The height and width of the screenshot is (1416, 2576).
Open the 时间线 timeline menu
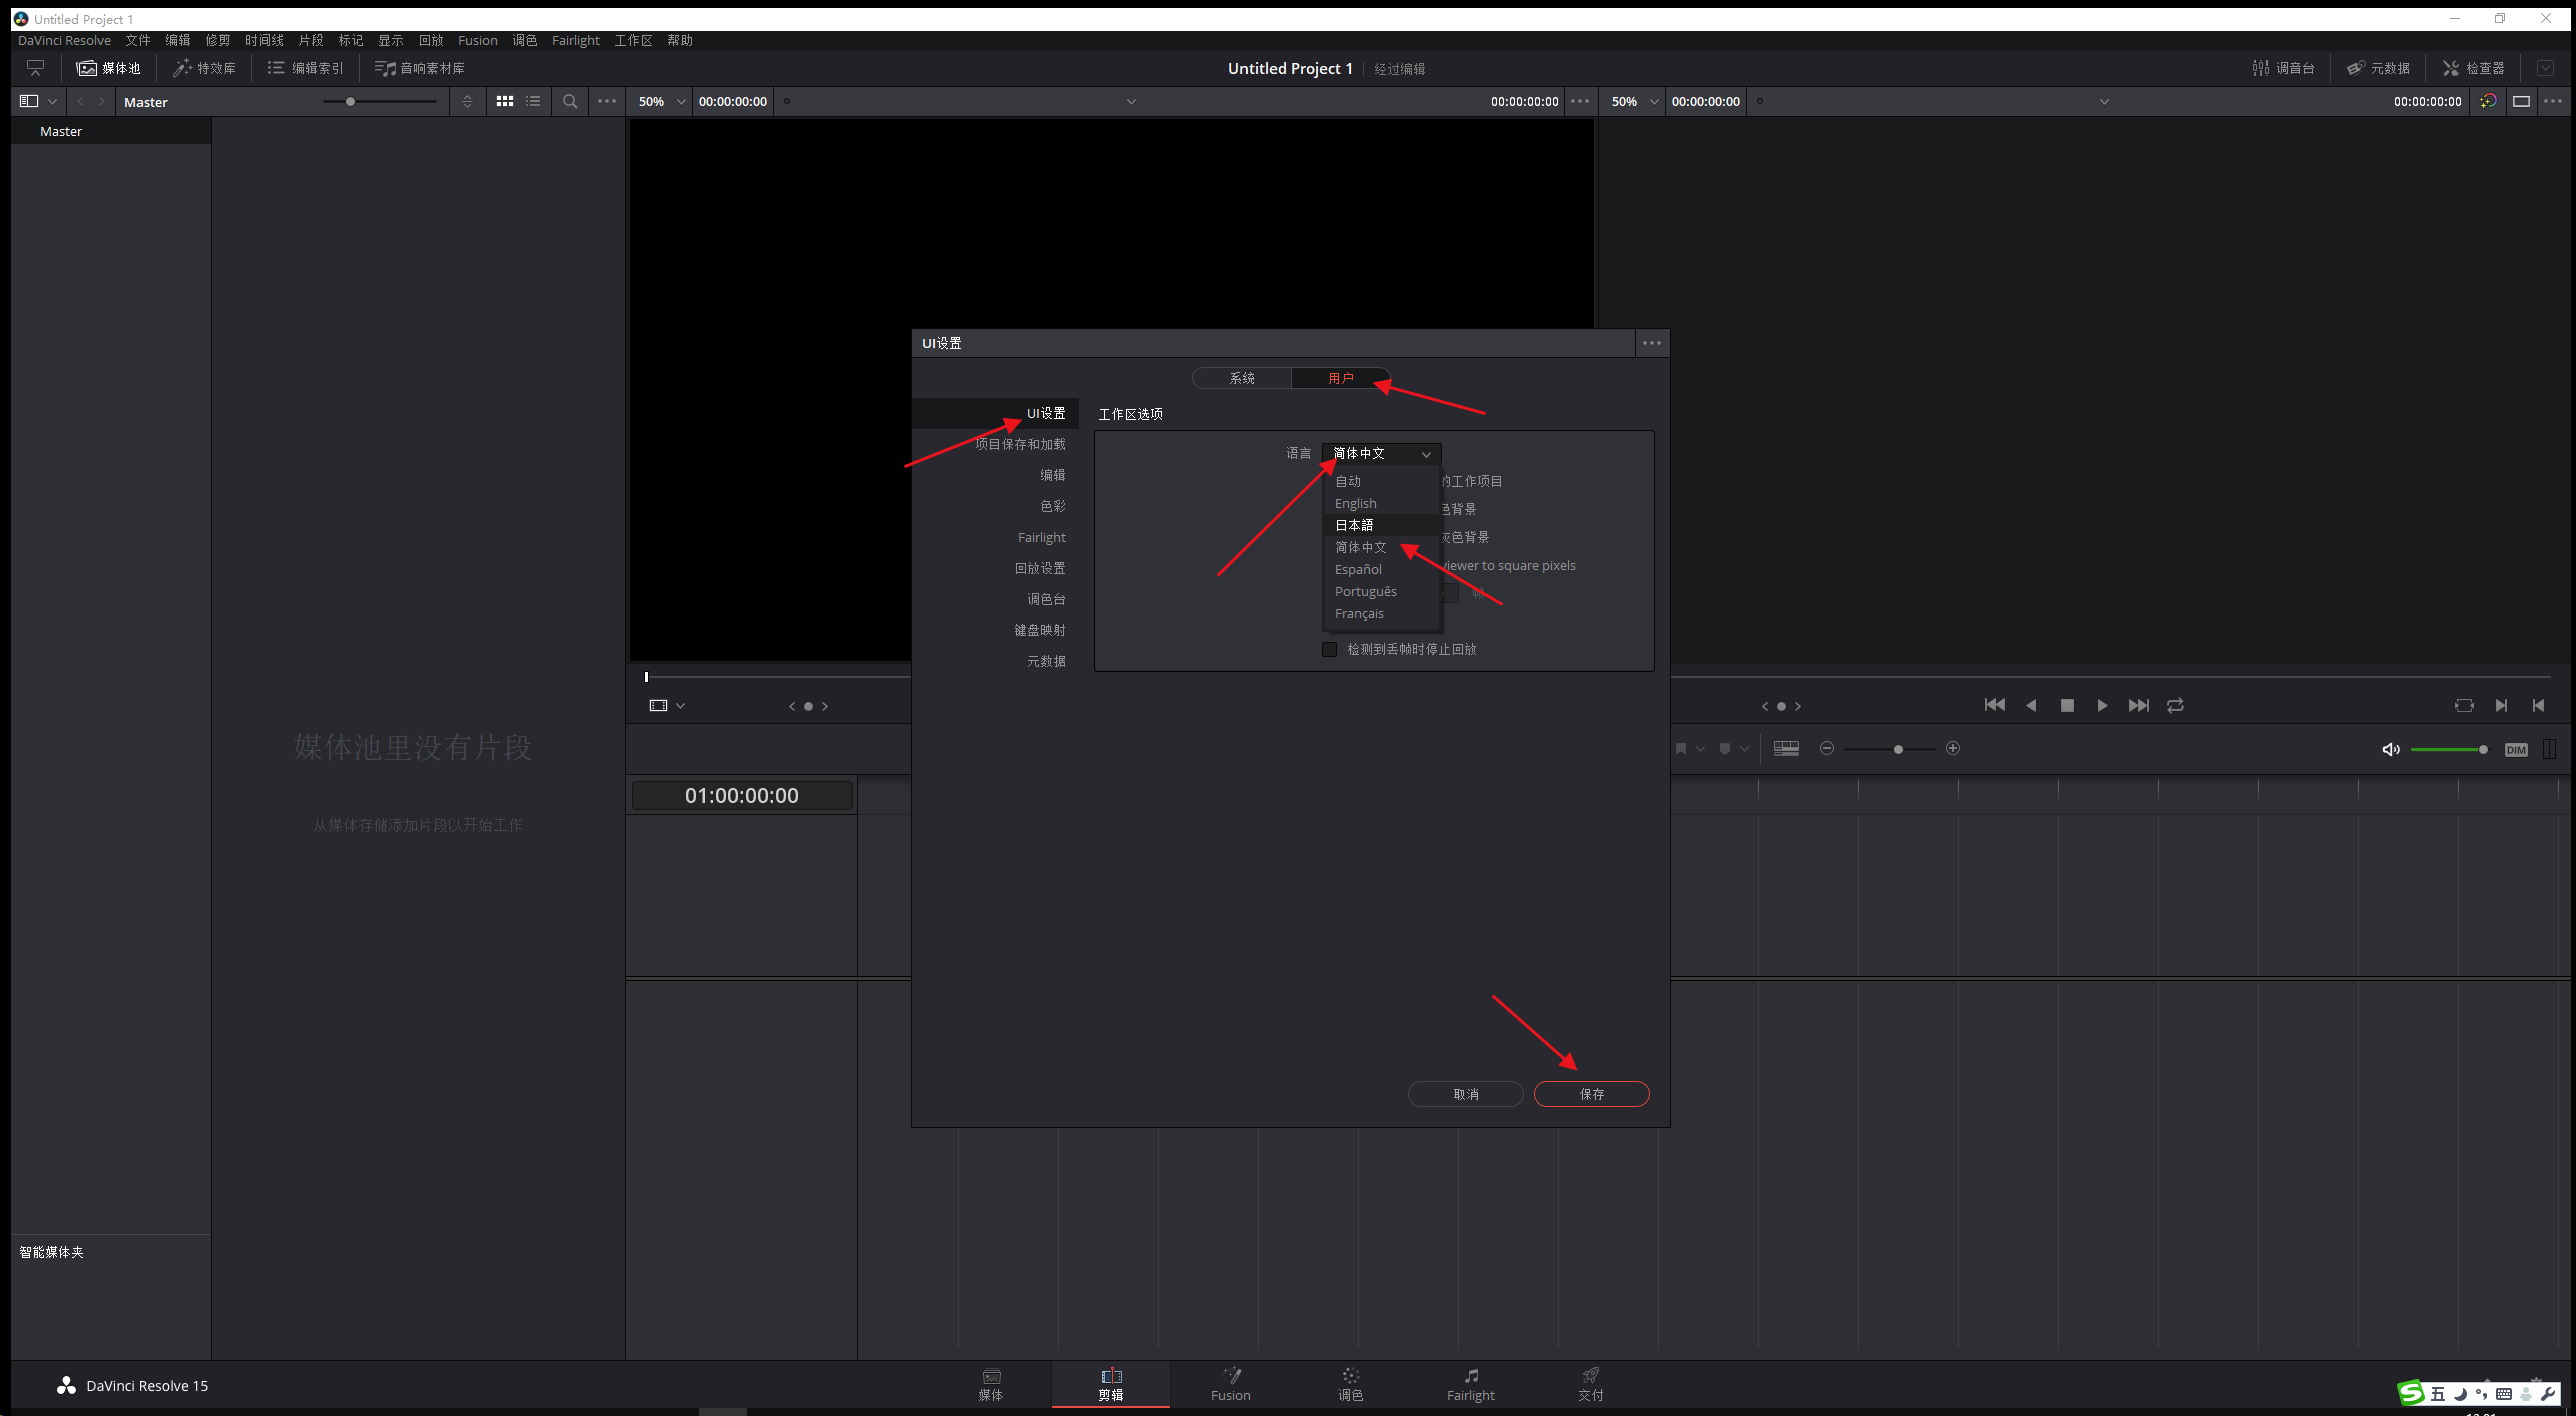click(264, 40)
